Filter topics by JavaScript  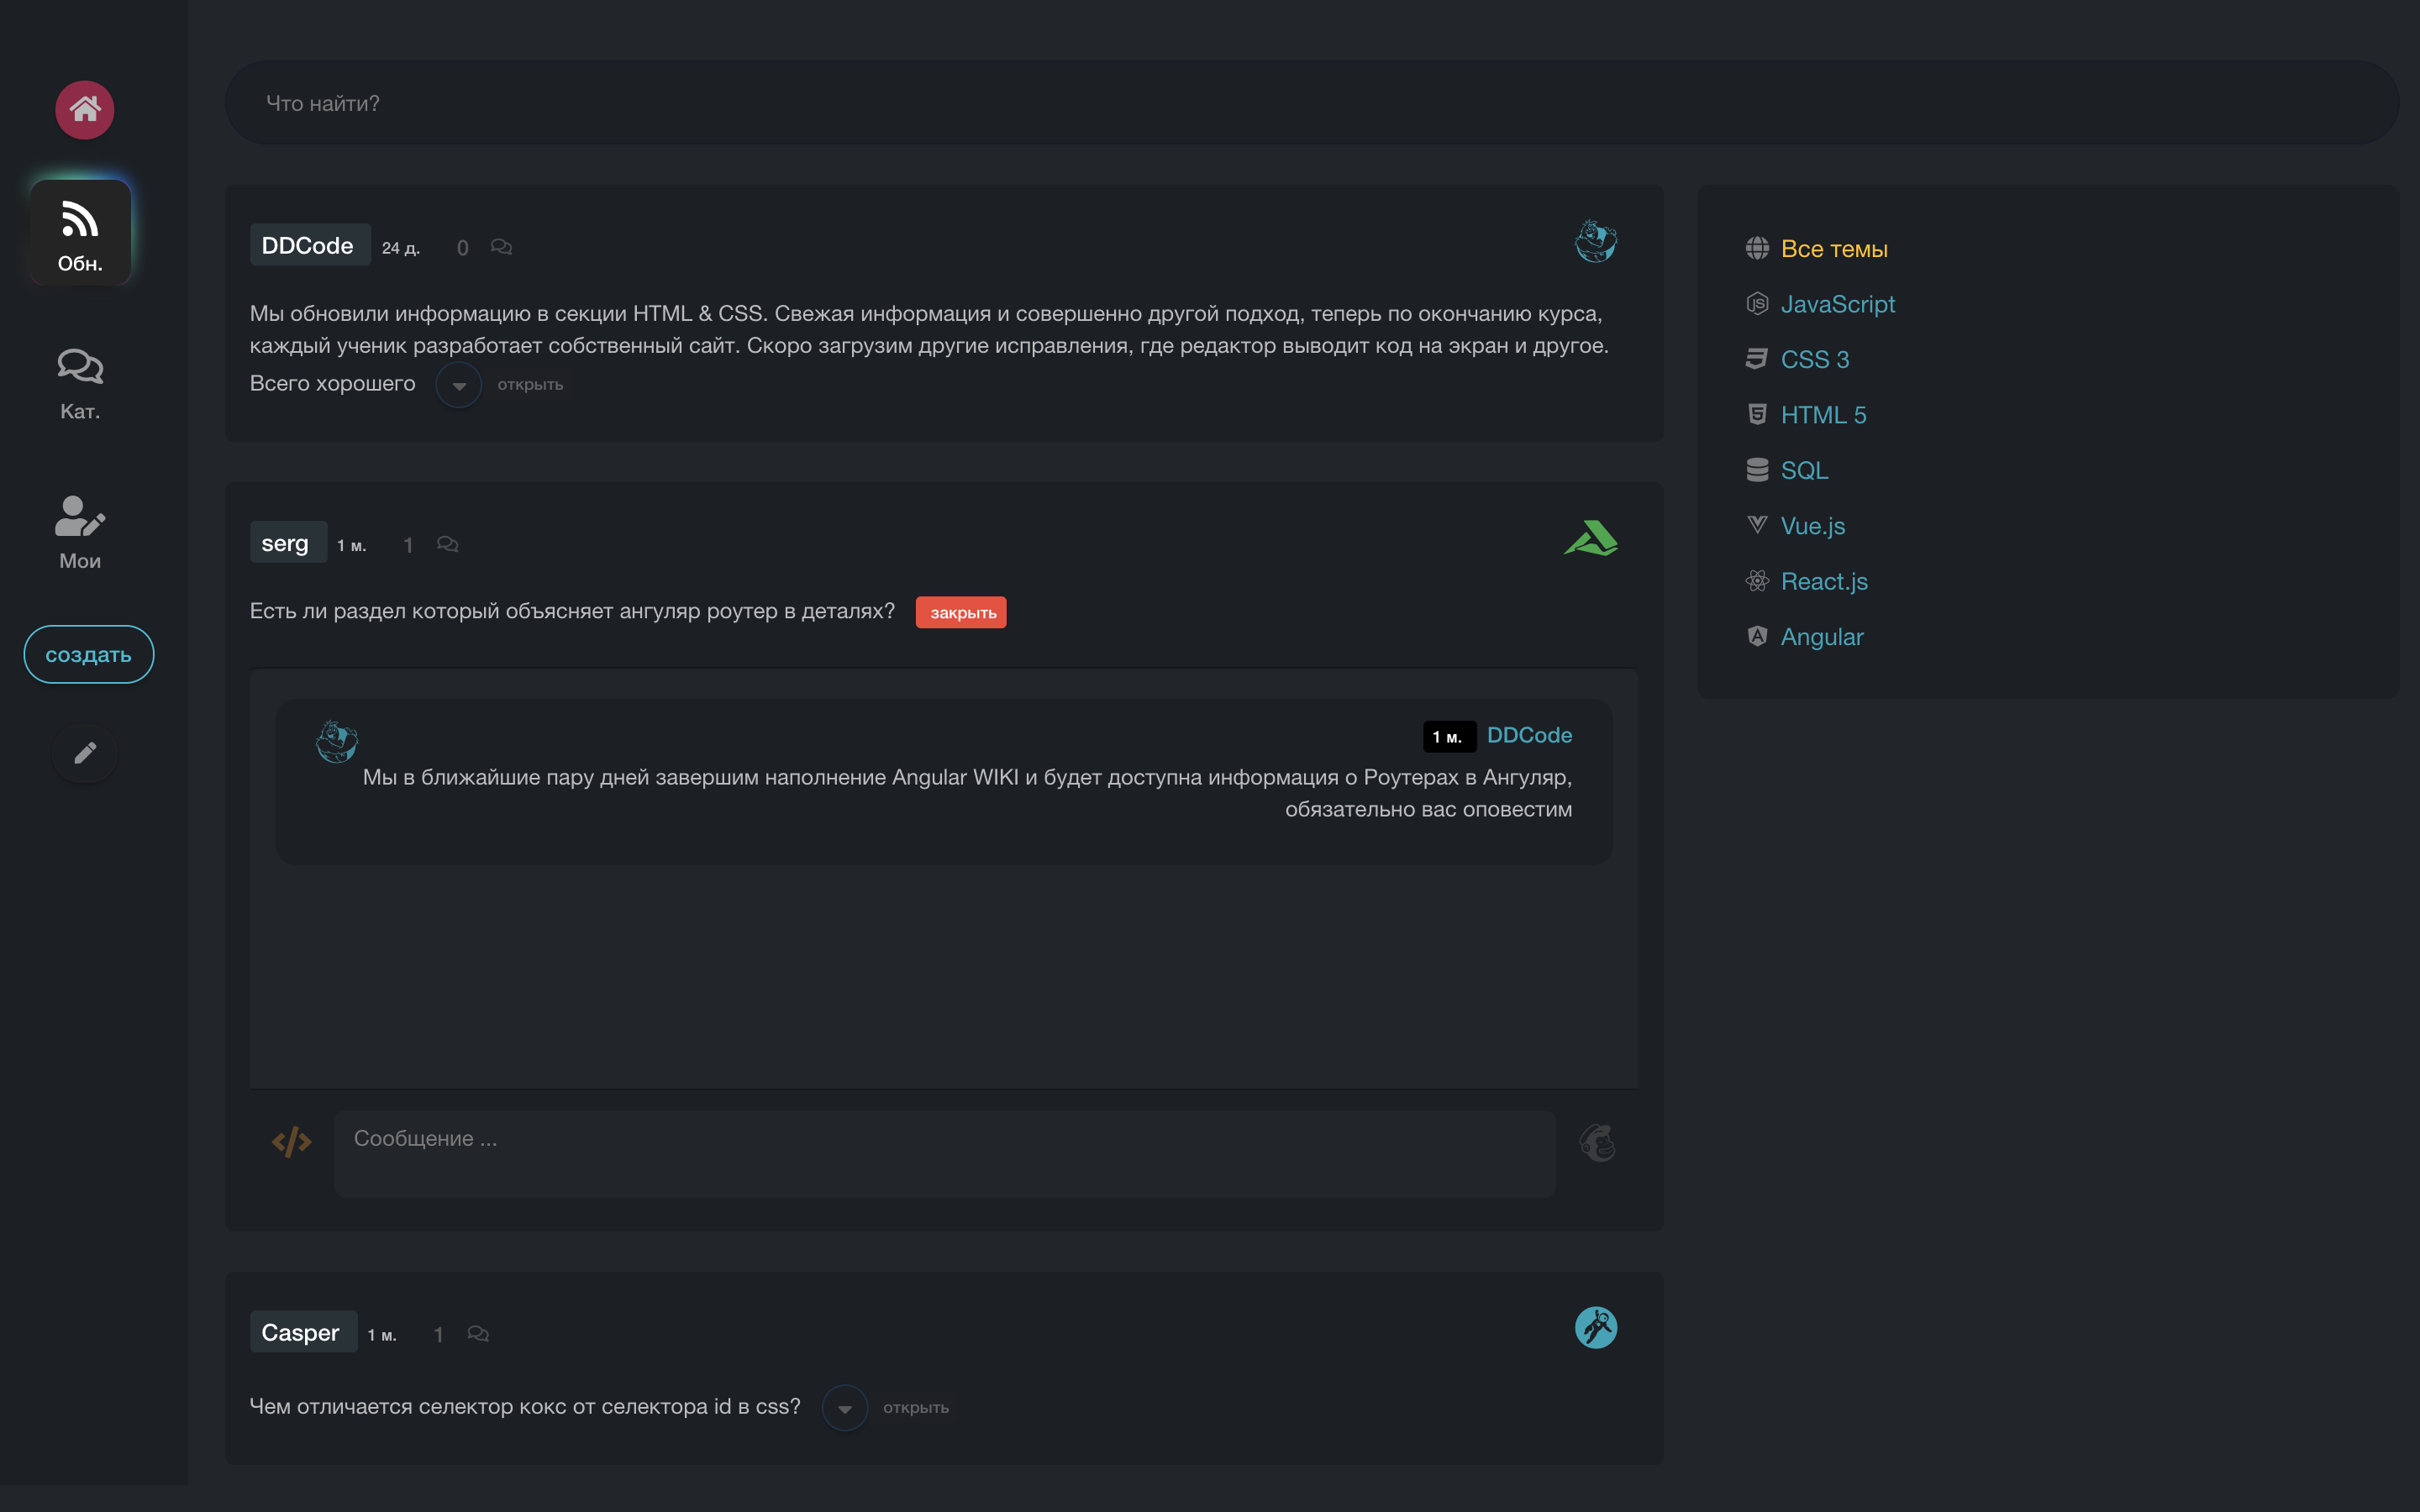point(1837,304)
